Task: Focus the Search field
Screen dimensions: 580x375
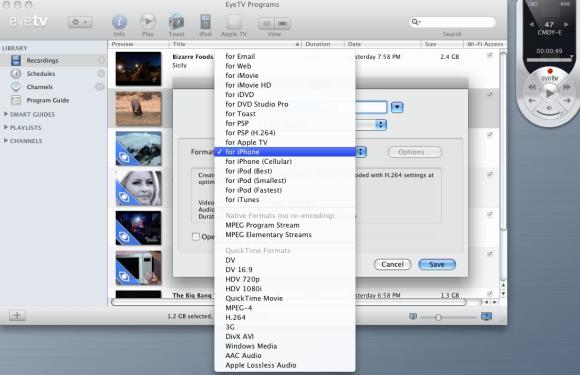Action: click(452, 22)
